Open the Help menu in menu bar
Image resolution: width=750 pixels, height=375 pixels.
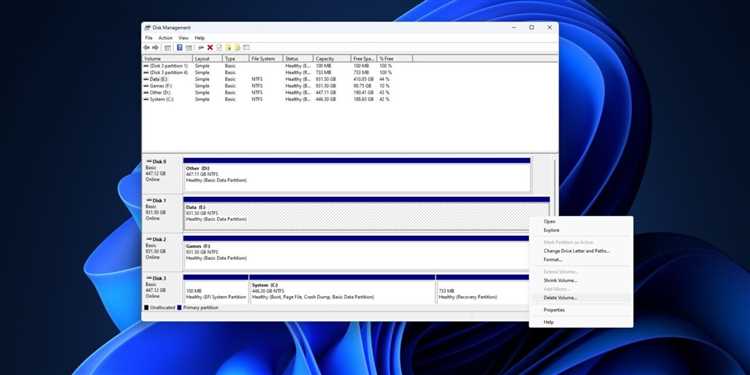tap(200, 38)
